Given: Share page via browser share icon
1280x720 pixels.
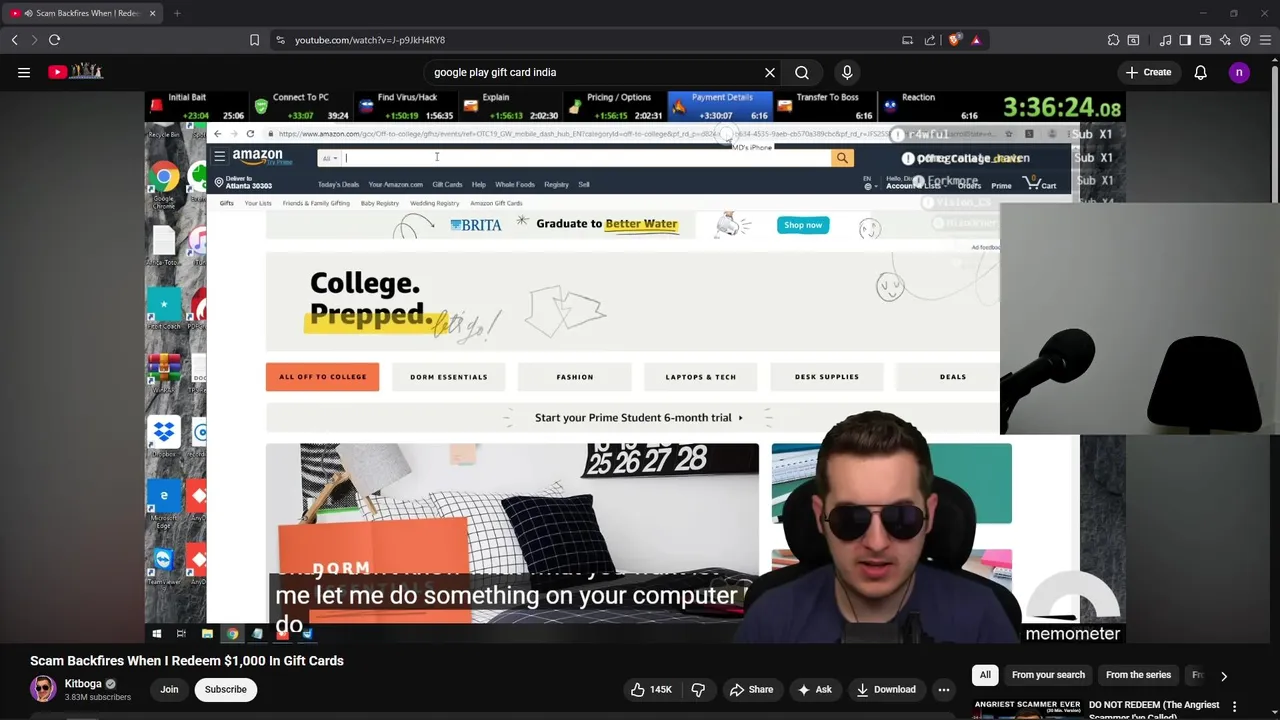Looking at the screenshot, I should 930,40.
